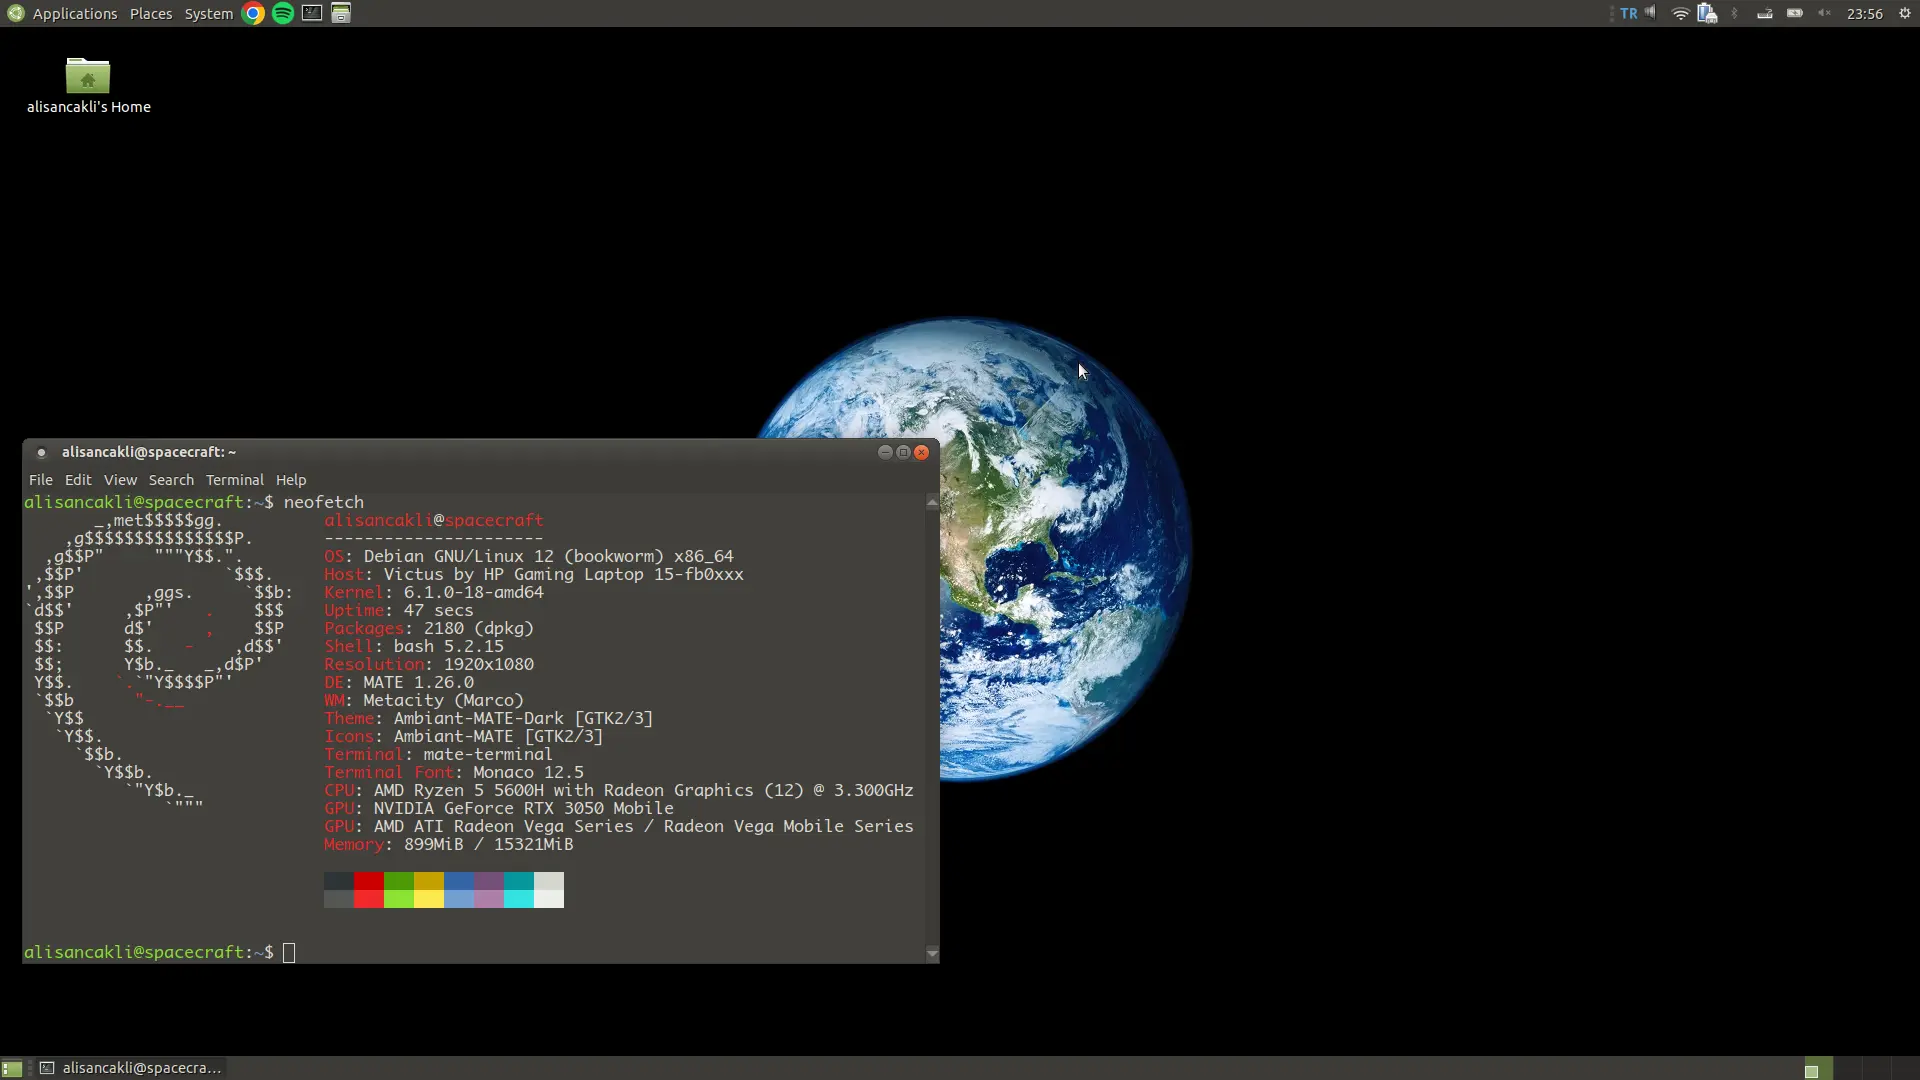This screenshot has width=1920, height=1080.
Task: Open the Places menu
Action: [151, 14]
